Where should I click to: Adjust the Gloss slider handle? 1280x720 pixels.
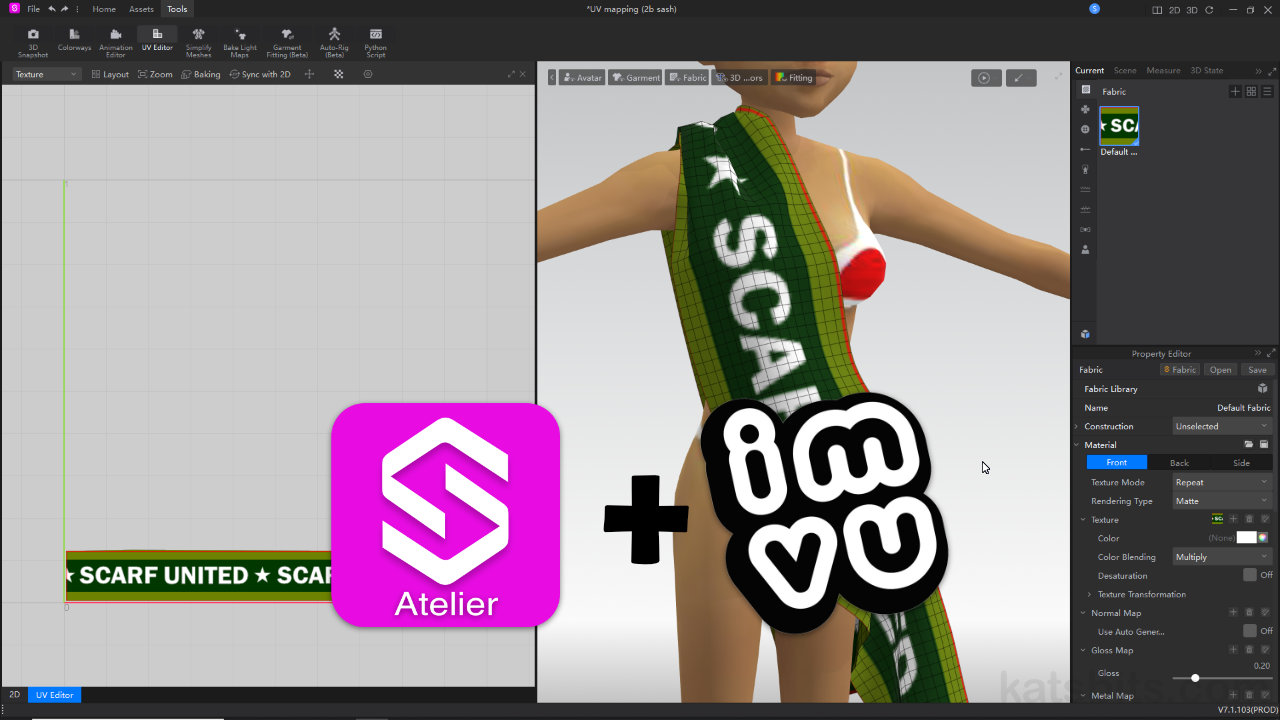pyautogui.click(x=1195, y=678)
